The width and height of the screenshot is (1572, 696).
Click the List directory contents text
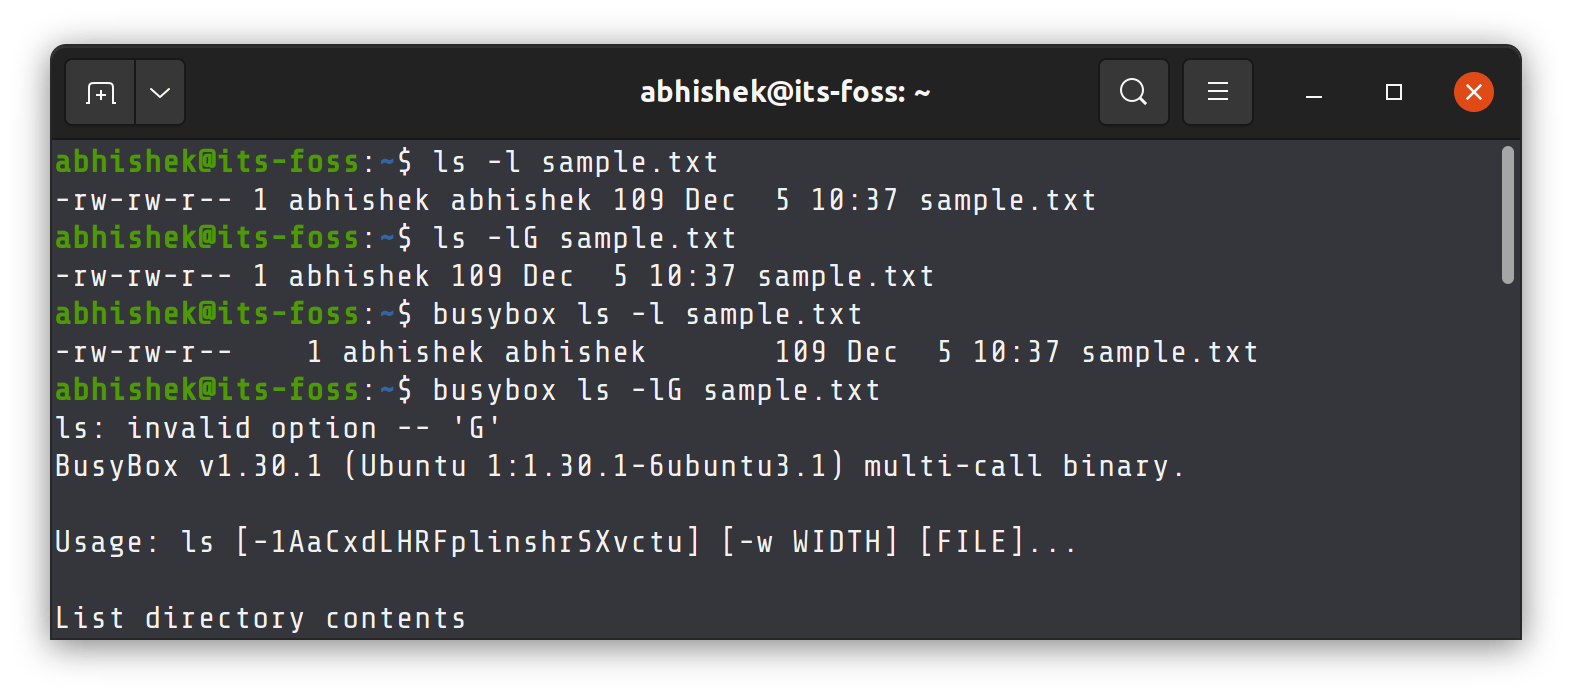tap(260, 617)
